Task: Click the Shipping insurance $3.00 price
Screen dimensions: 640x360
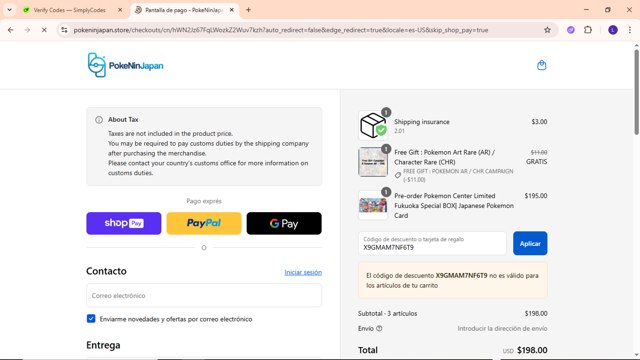Action: point(539,122)
